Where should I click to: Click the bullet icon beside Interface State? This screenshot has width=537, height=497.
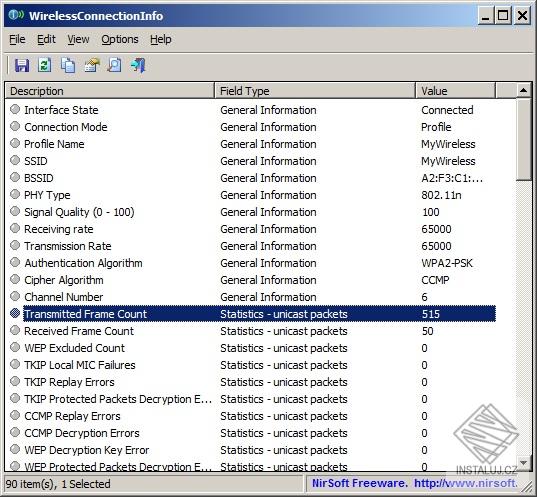tap(15, 110)
